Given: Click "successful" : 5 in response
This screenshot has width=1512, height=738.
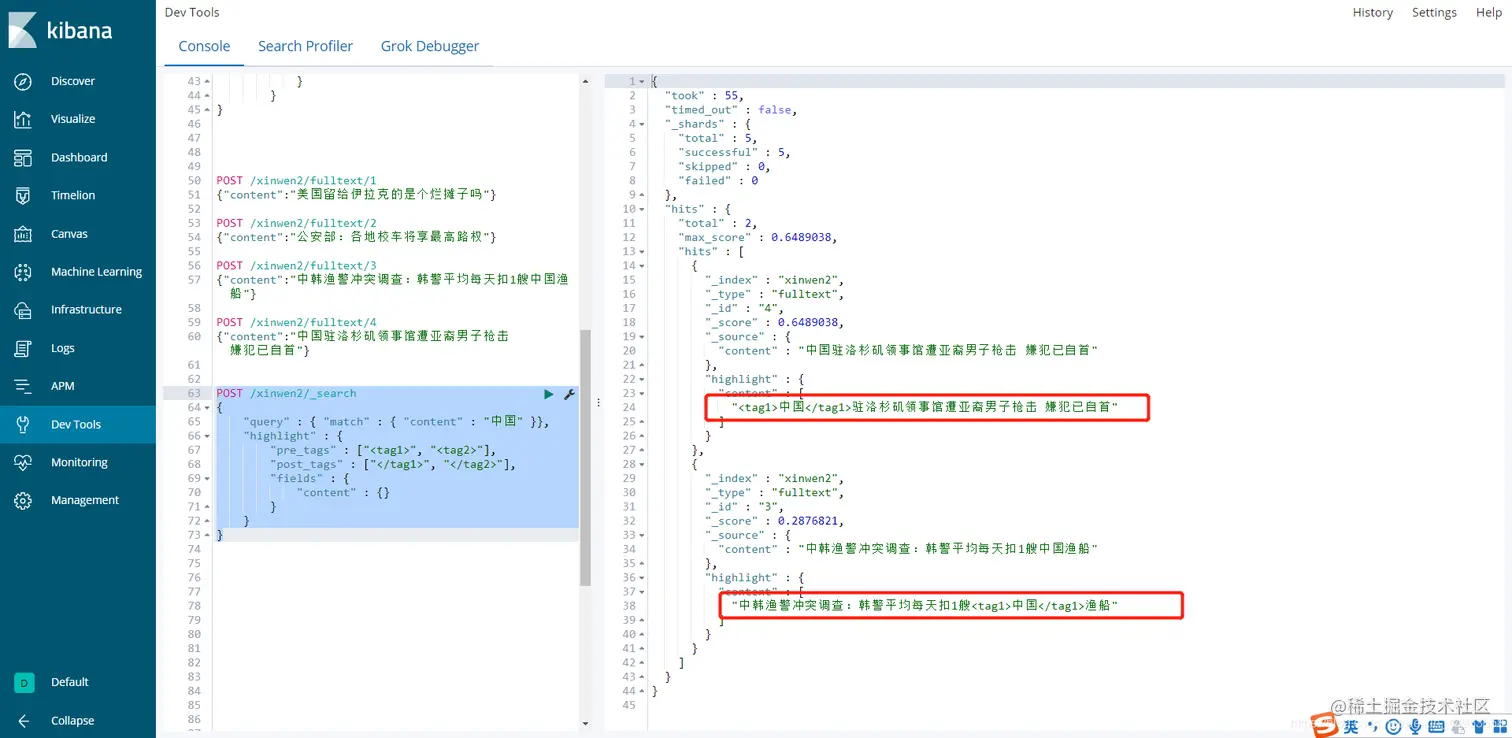Looking at the screenshot, I should pyautogui.click(x=735, y=152).
